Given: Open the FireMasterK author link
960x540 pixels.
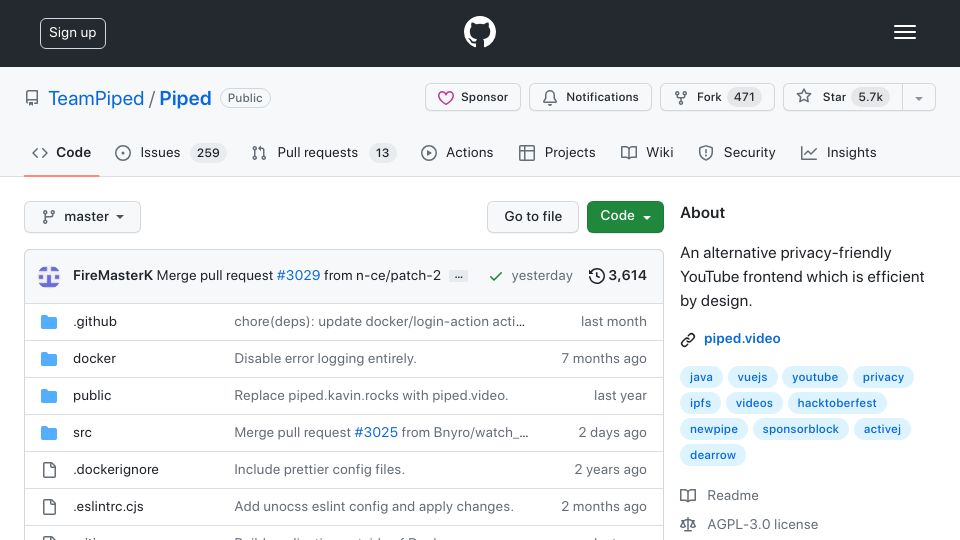Looking at the screenshot, I should (x=113, y=276).
